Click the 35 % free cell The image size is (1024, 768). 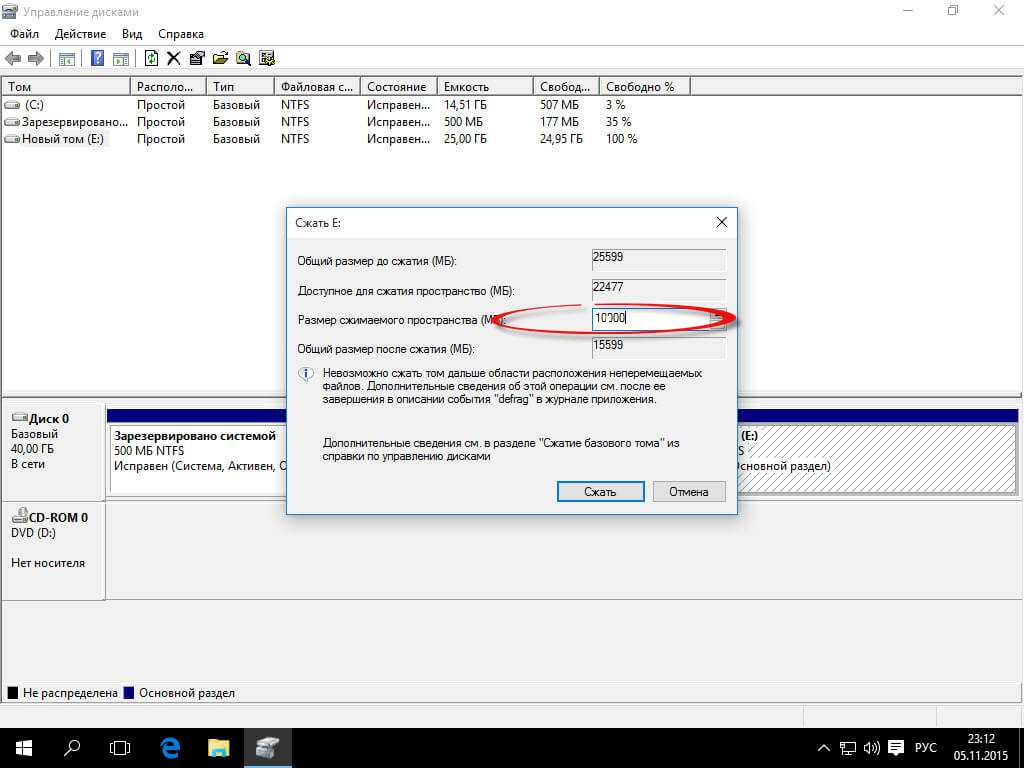tap(618, 121)
